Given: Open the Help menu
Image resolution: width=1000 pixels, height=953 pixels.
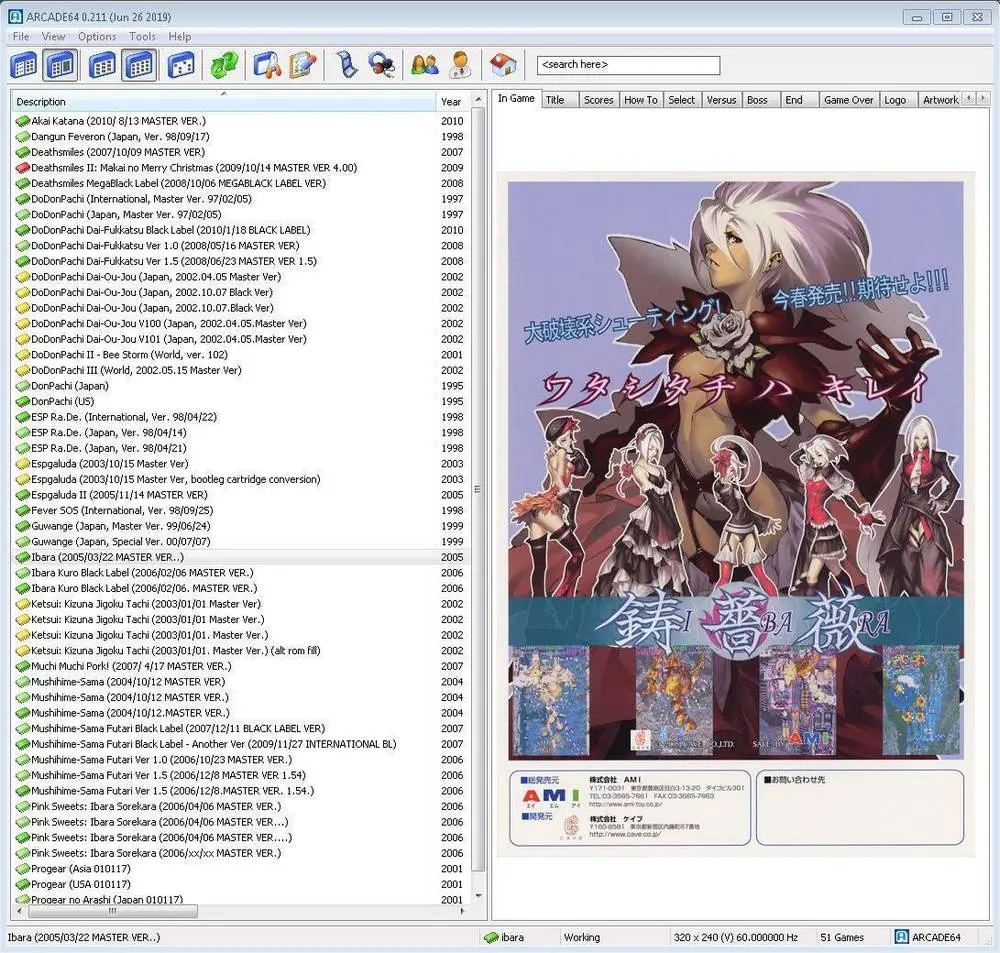Looking at the screenshot, I should pos(180,36).
